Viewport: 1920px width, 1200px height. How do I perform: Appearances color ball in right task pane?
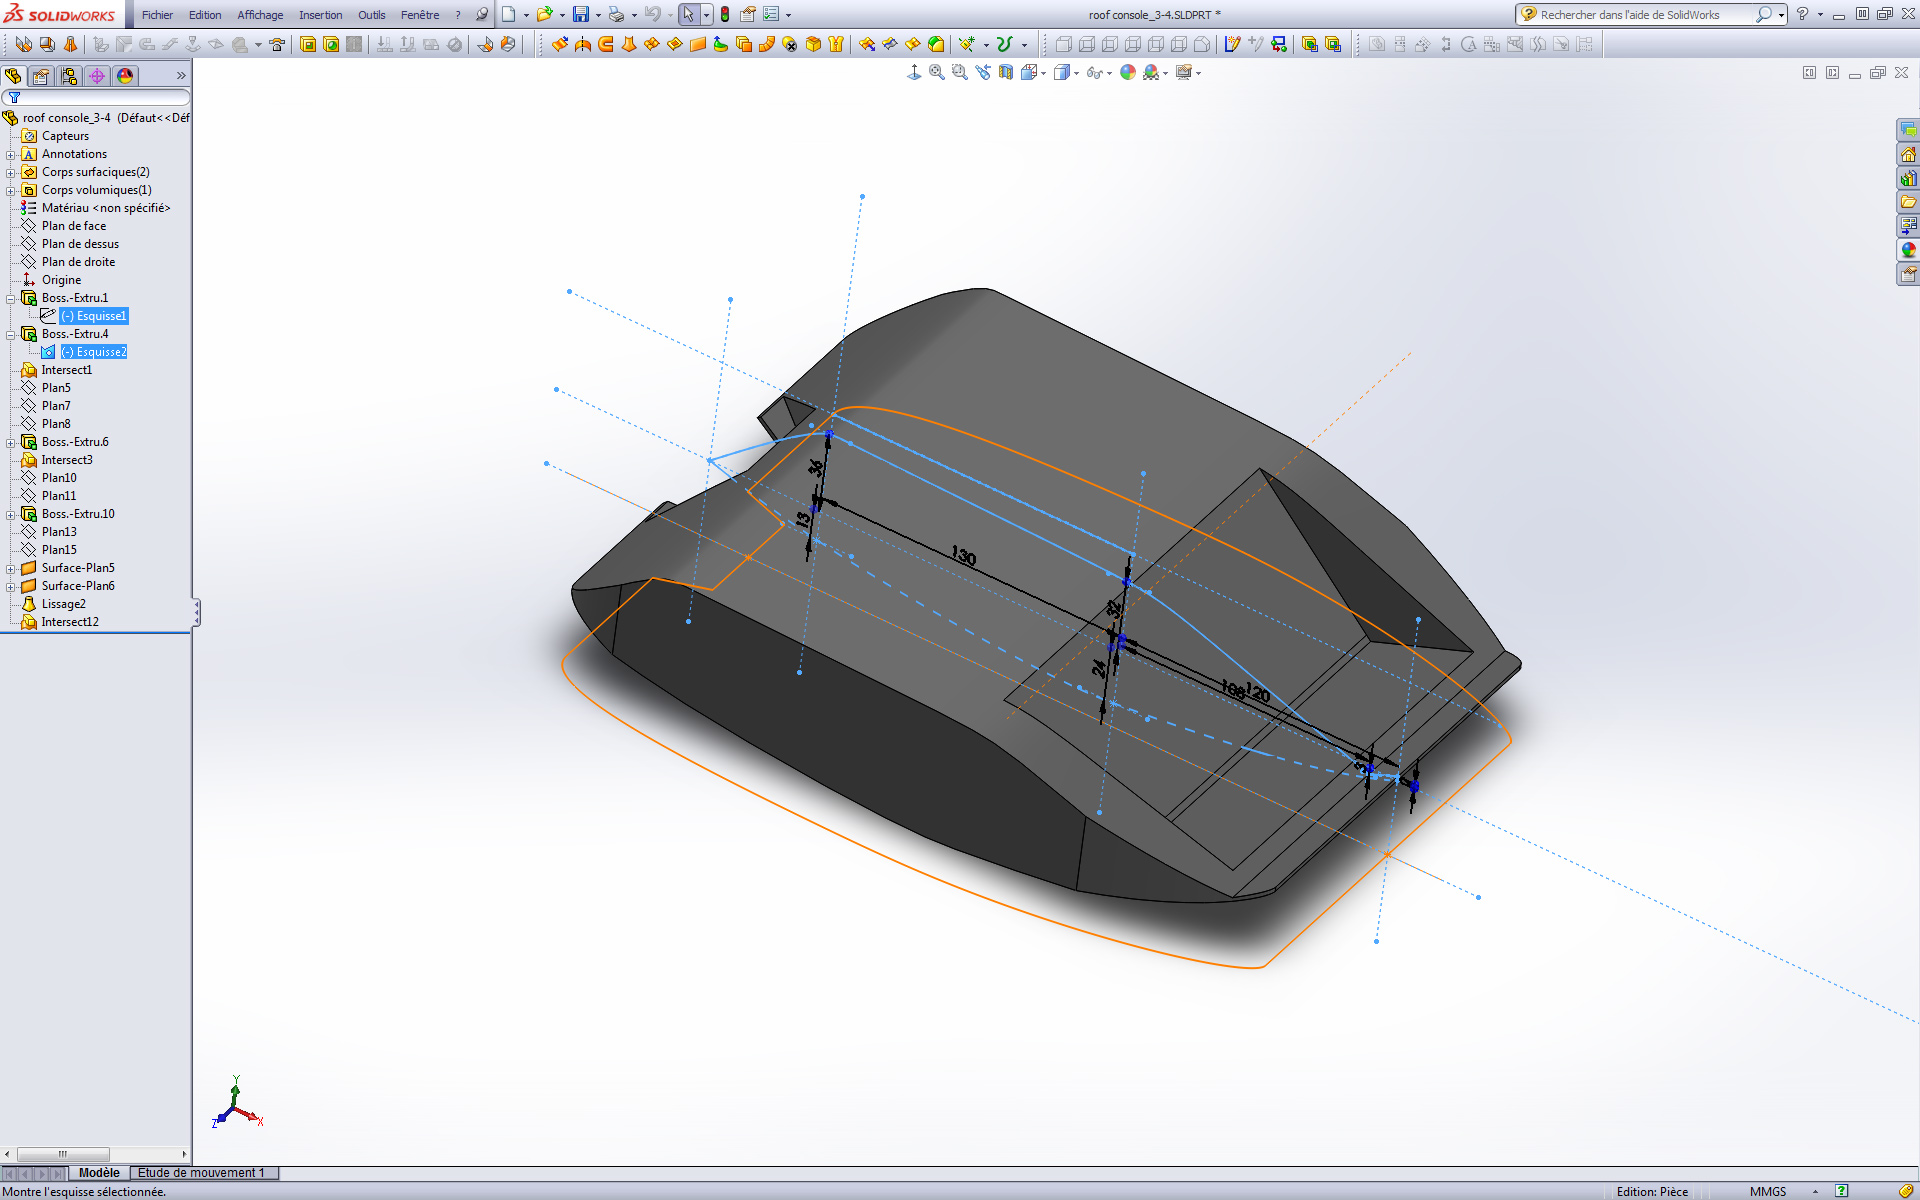tap(1909, 250)
